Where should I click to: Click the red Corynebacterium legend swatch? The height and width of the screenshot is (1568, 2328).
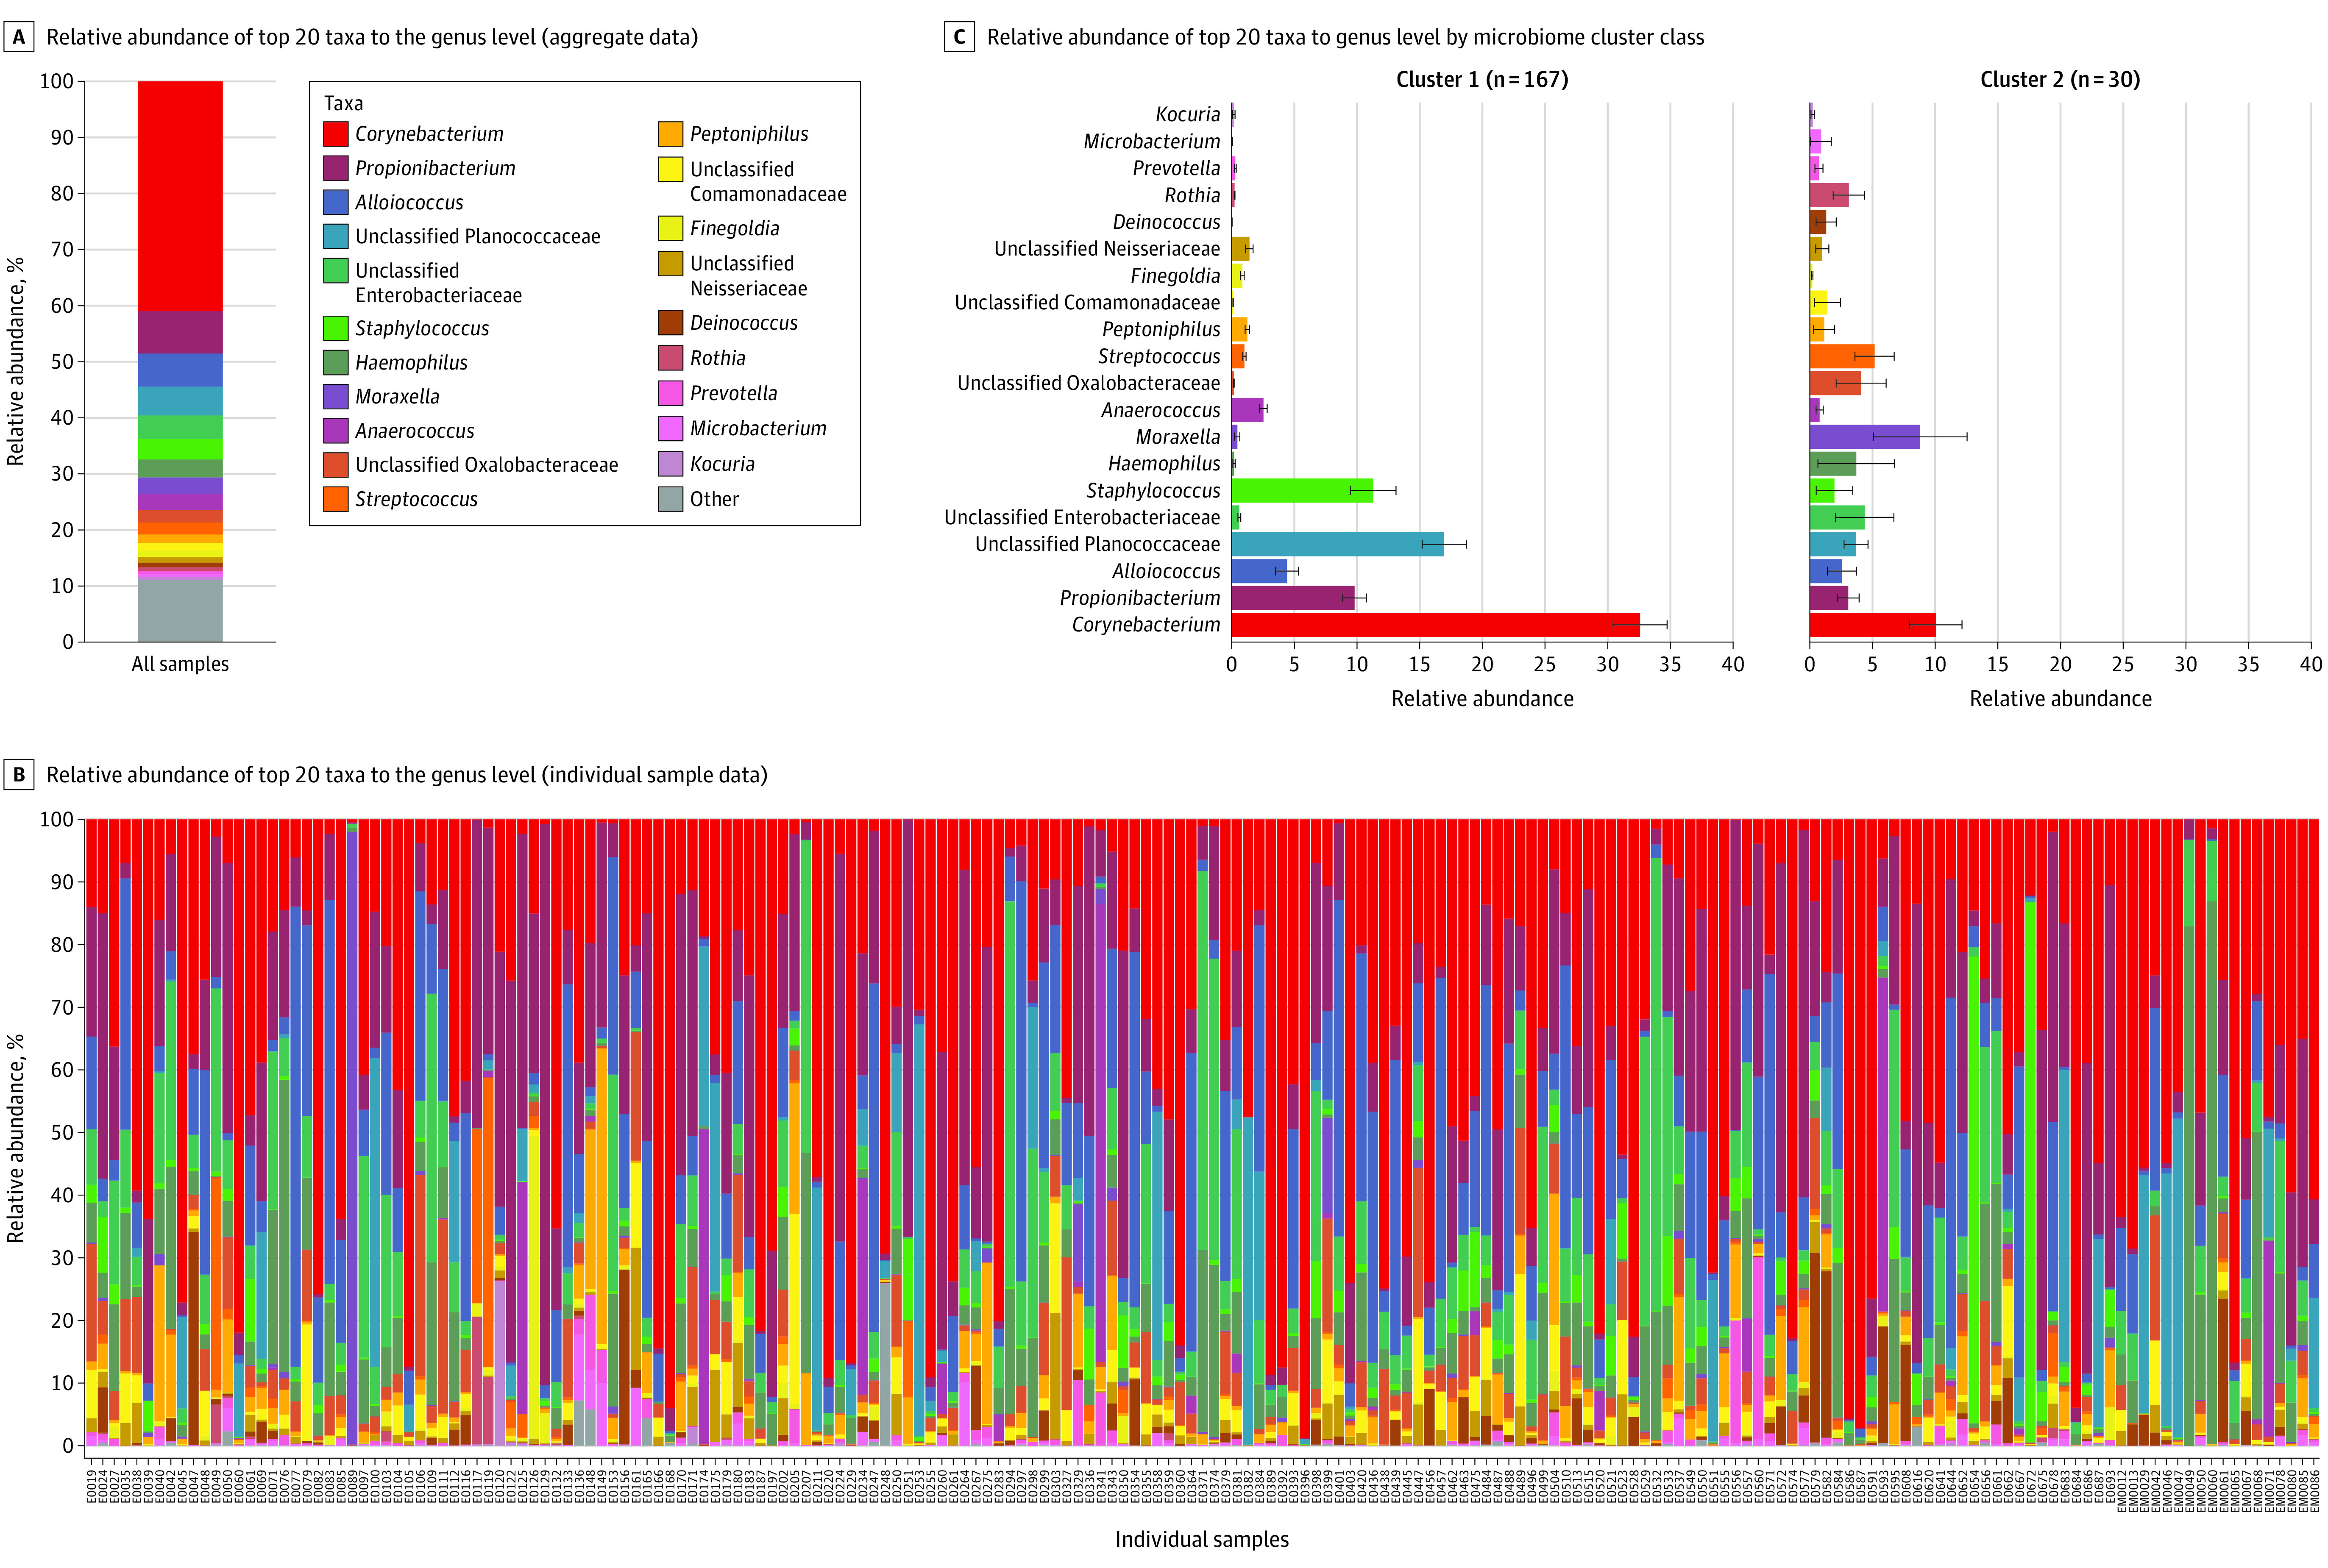click(336, 134)
